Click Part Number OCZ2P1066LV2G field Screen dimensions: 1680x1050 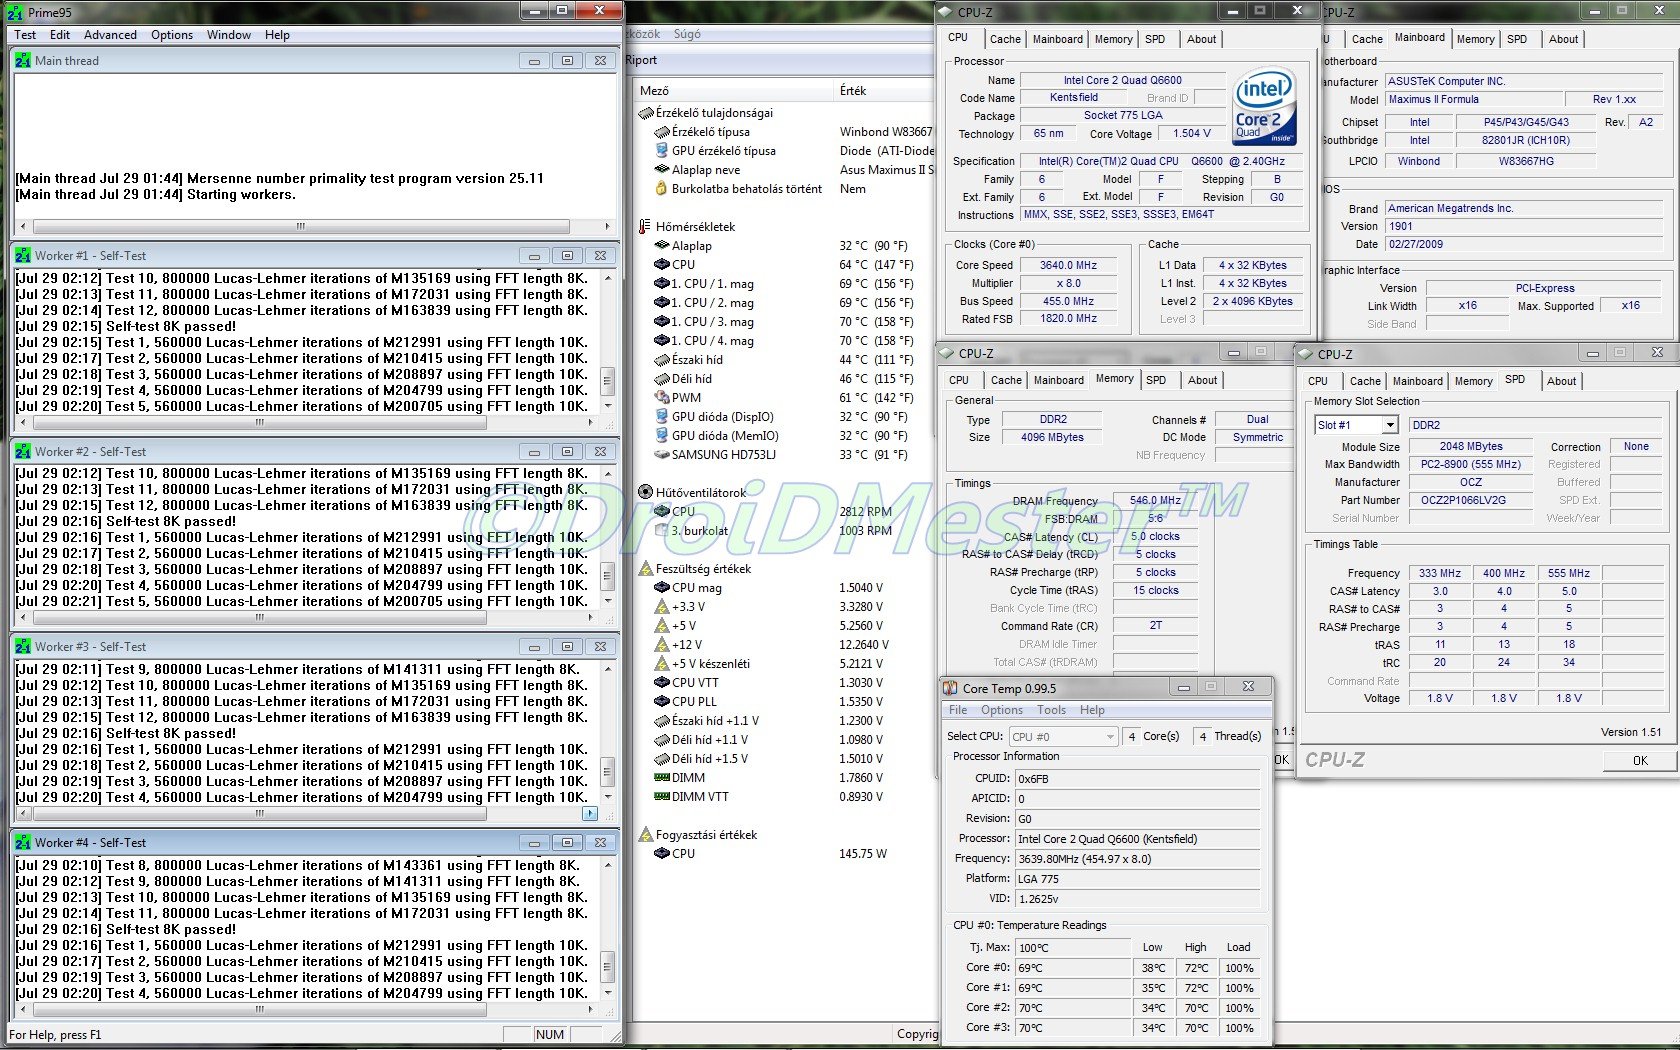[x=1471, y=500]
